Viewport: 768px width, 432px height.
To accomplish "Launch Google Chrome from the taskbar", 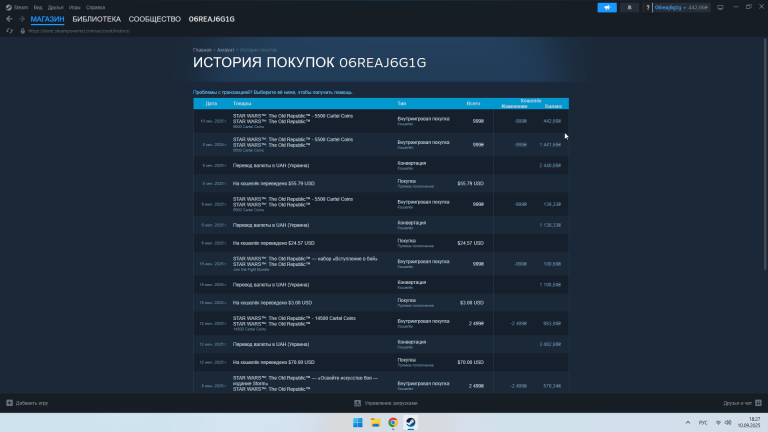I will (x=393, y=423).
